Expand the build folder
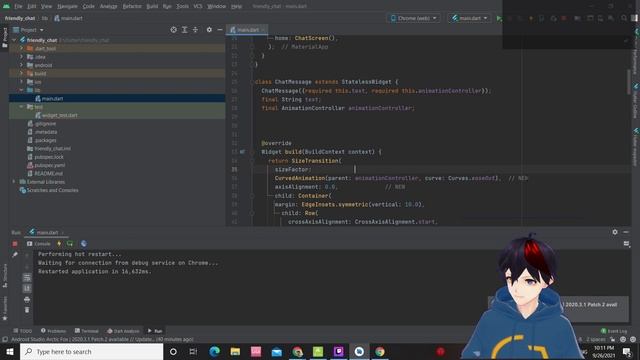 click(x=22, y=73)
